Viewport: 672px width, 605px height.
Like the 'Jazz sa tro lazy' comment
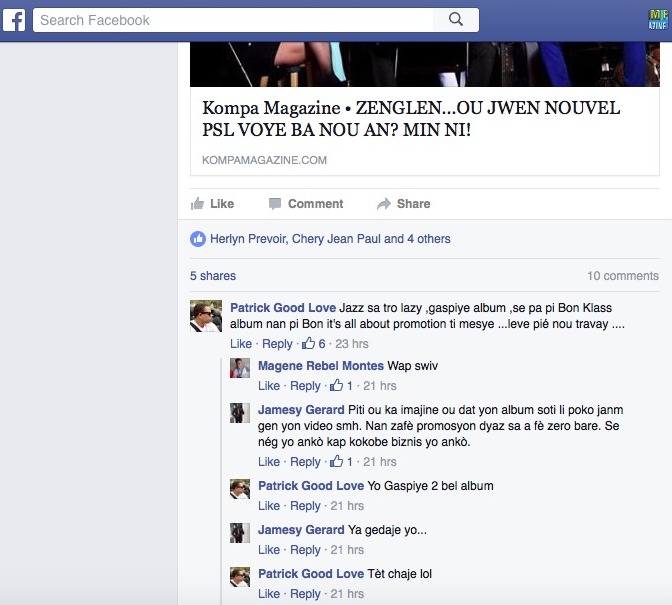coord(241,344)
